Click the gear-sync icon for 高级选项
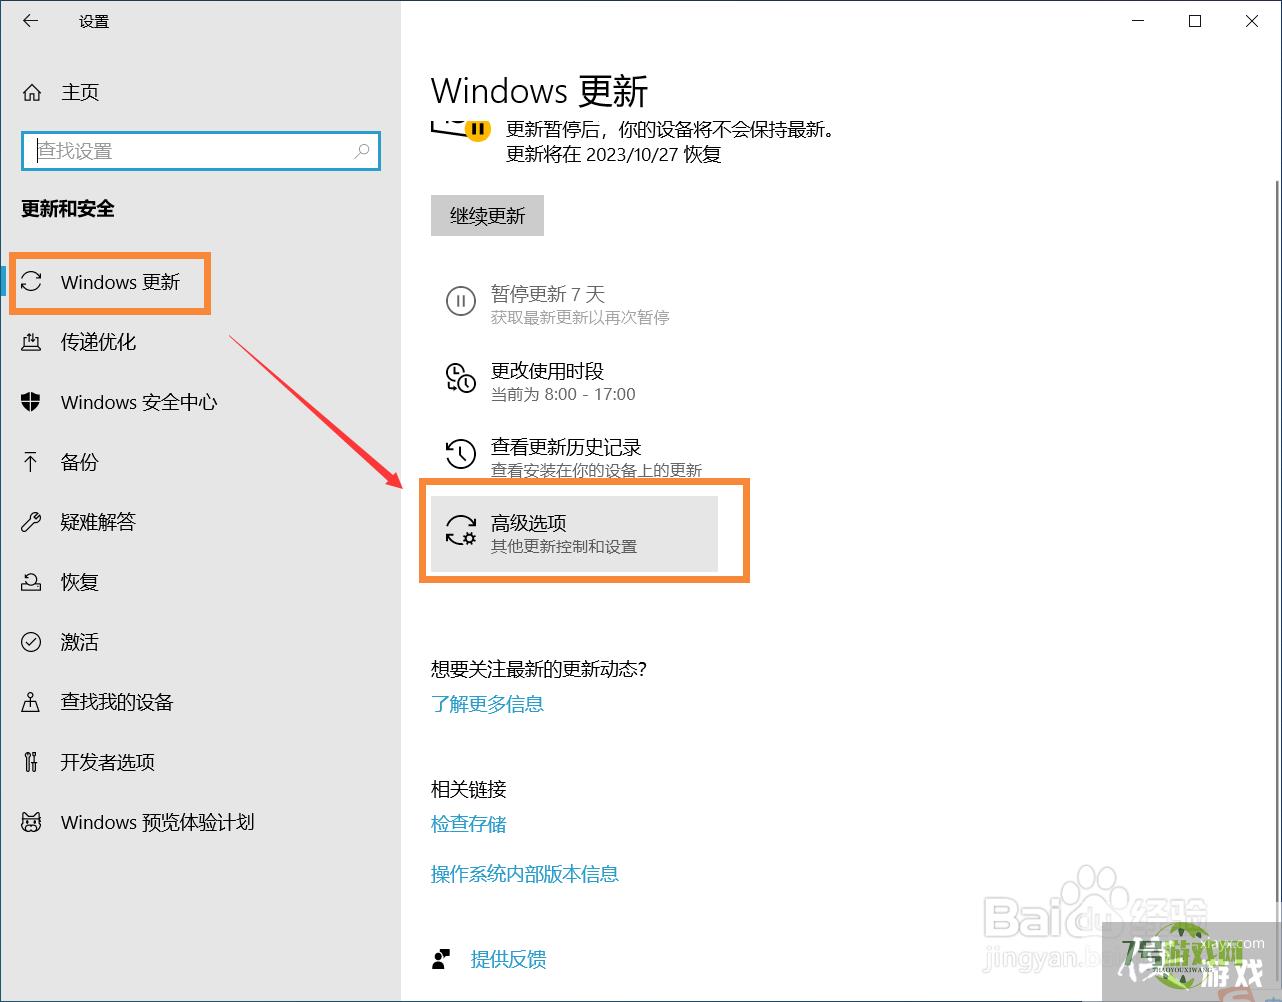Viewport: 1282px width, 1002px height. point(461,530)
